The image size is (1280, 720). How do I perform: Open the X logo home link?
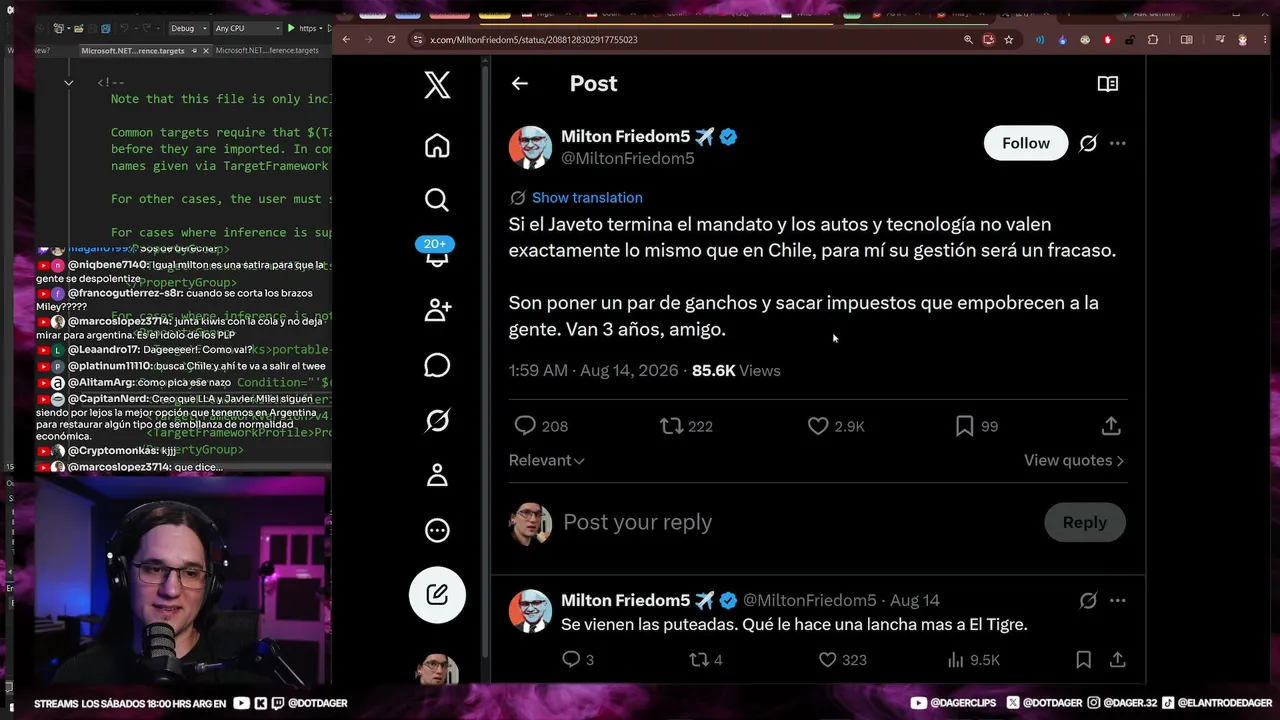pos(437,84)
